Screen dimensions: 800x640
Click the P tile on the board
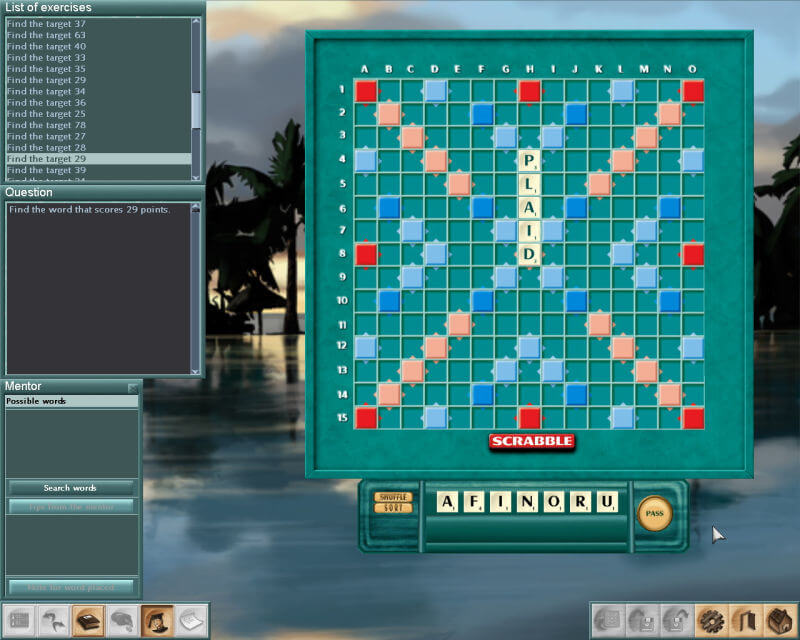pyautogui.click(x=529, y=161)
